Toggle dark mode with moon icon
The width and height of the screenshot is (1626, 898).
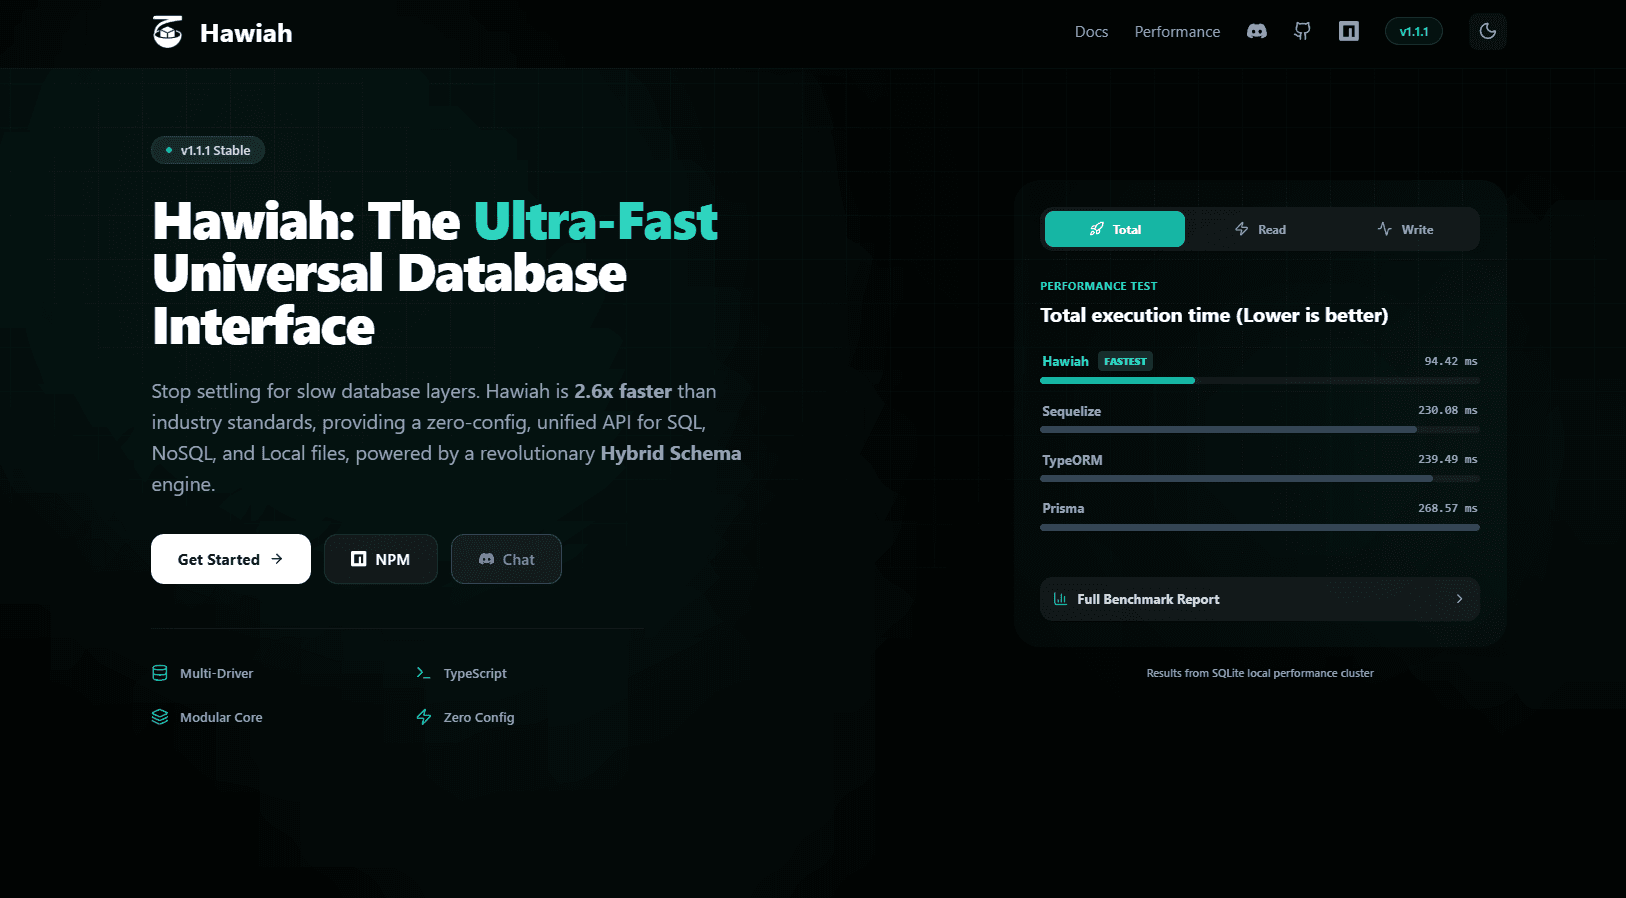(x=1488, y=32)
